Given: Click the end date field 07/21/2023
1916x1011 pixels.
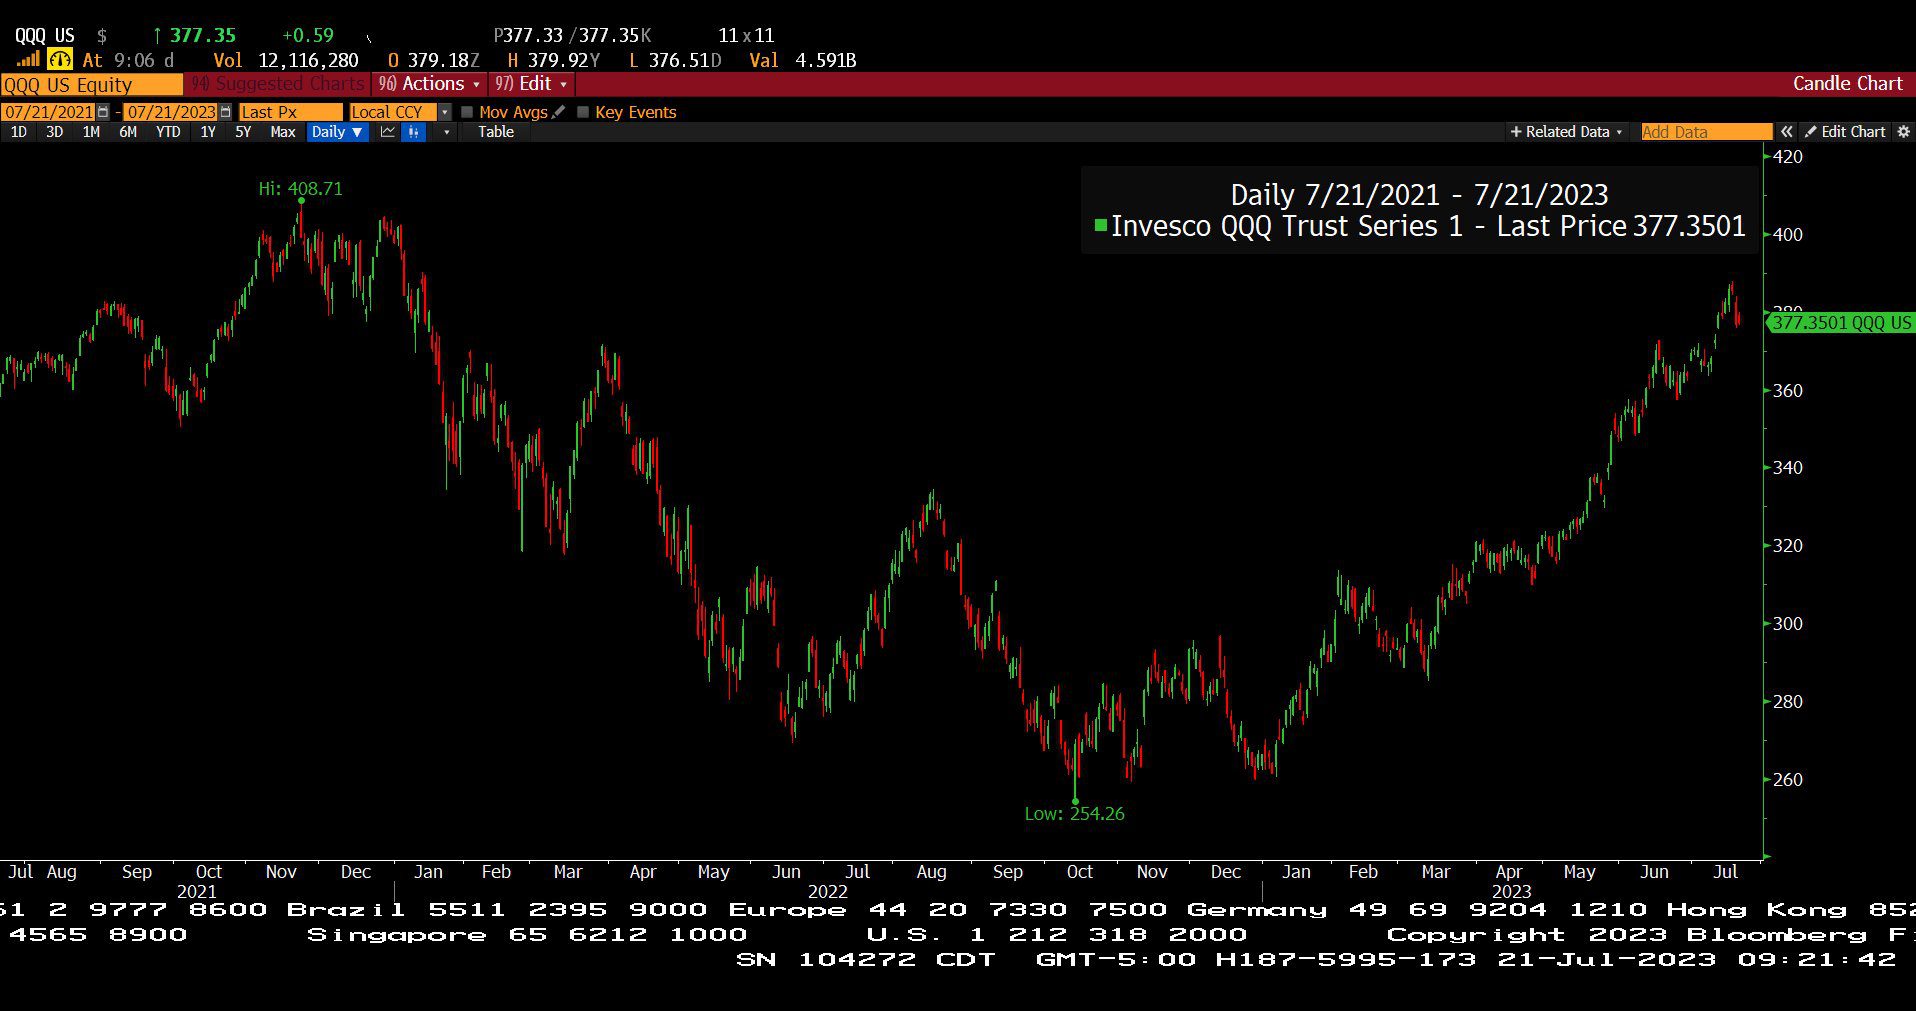Looking at the screenshot, I should click(171, 112).
